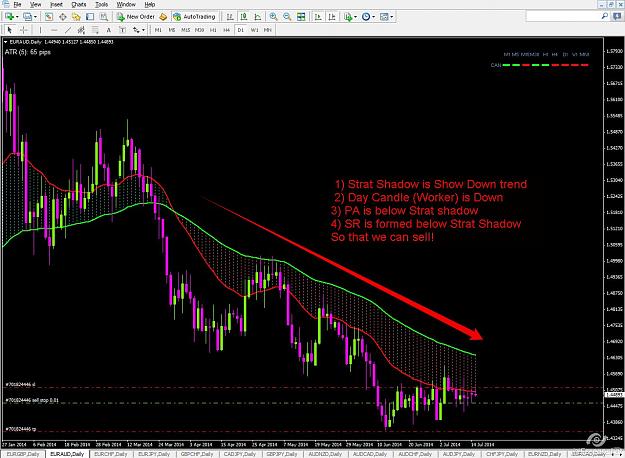Toggle the Navigator star-folder icon
This screenshot has width=625, height=458.
coord(76,17)
